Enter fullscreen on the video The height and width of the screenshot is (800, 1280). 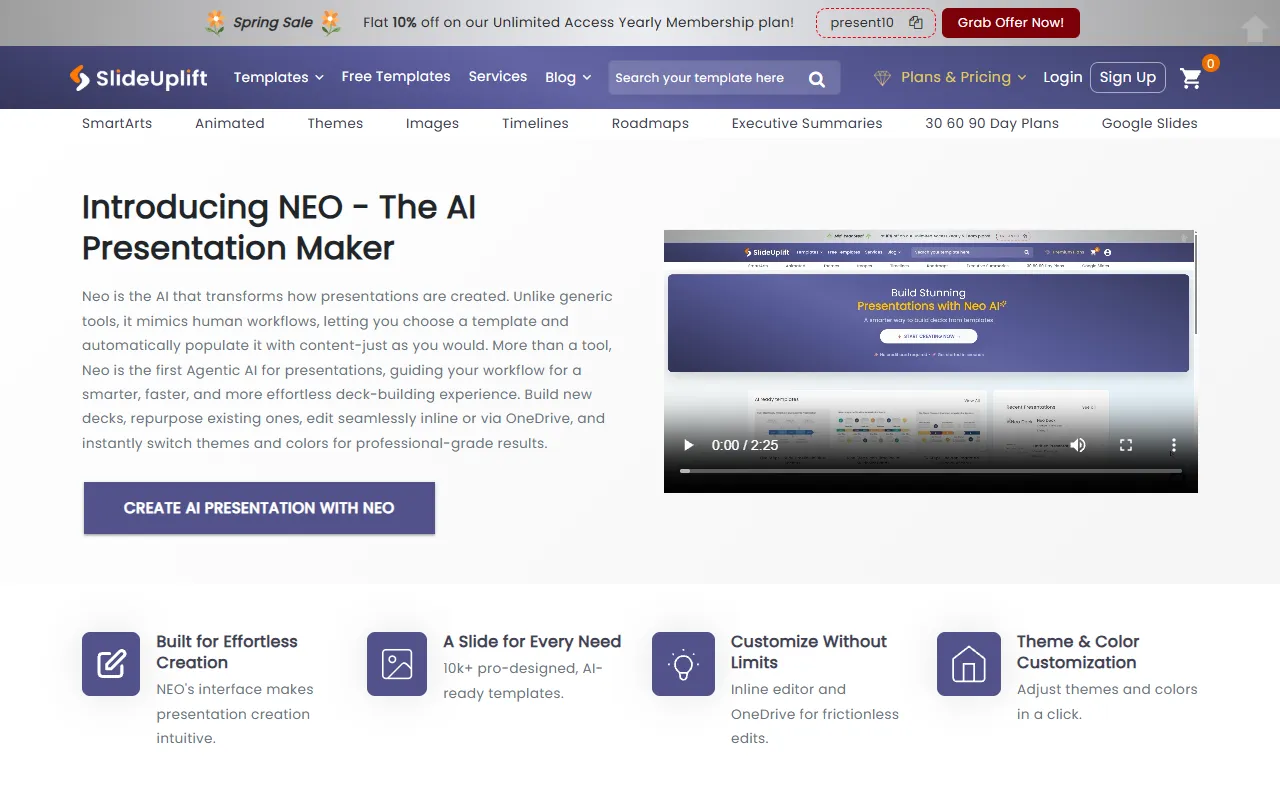1126,445
